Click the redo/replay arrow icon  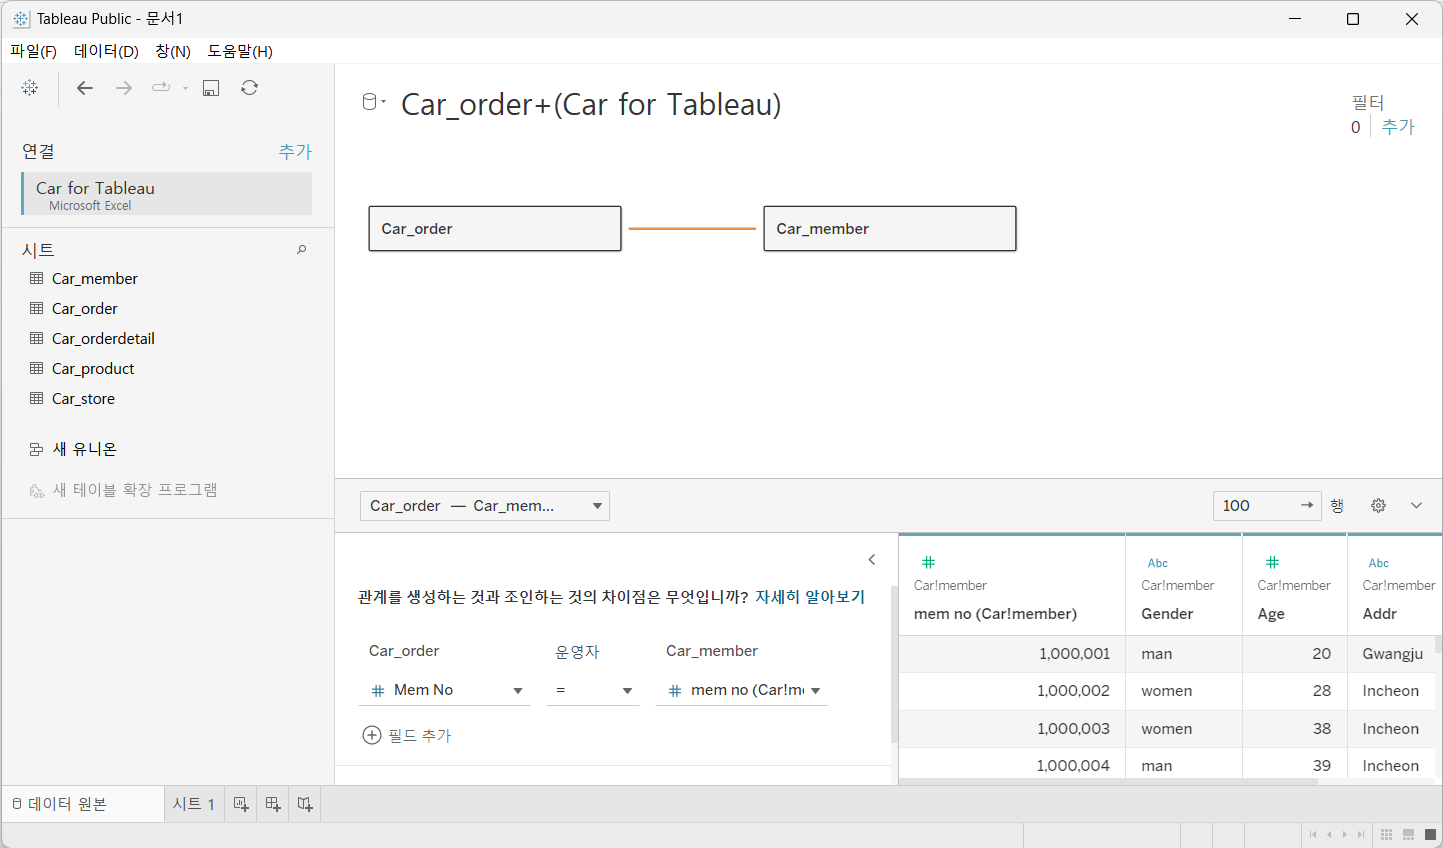tap(160, 88)
